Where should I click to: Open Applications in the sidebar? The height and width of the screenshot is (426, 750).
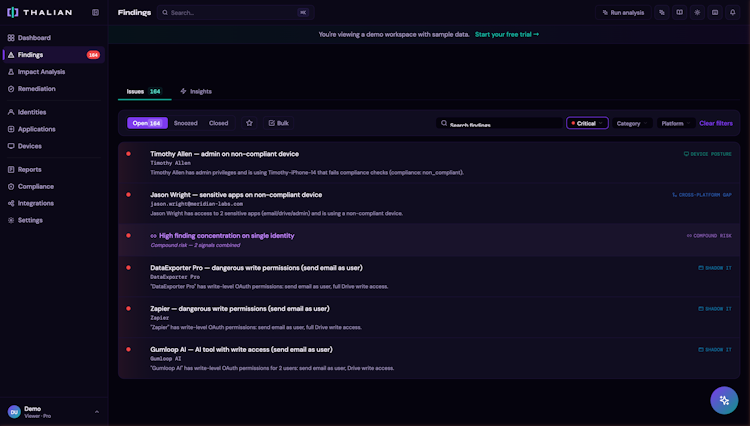point(54,129)
